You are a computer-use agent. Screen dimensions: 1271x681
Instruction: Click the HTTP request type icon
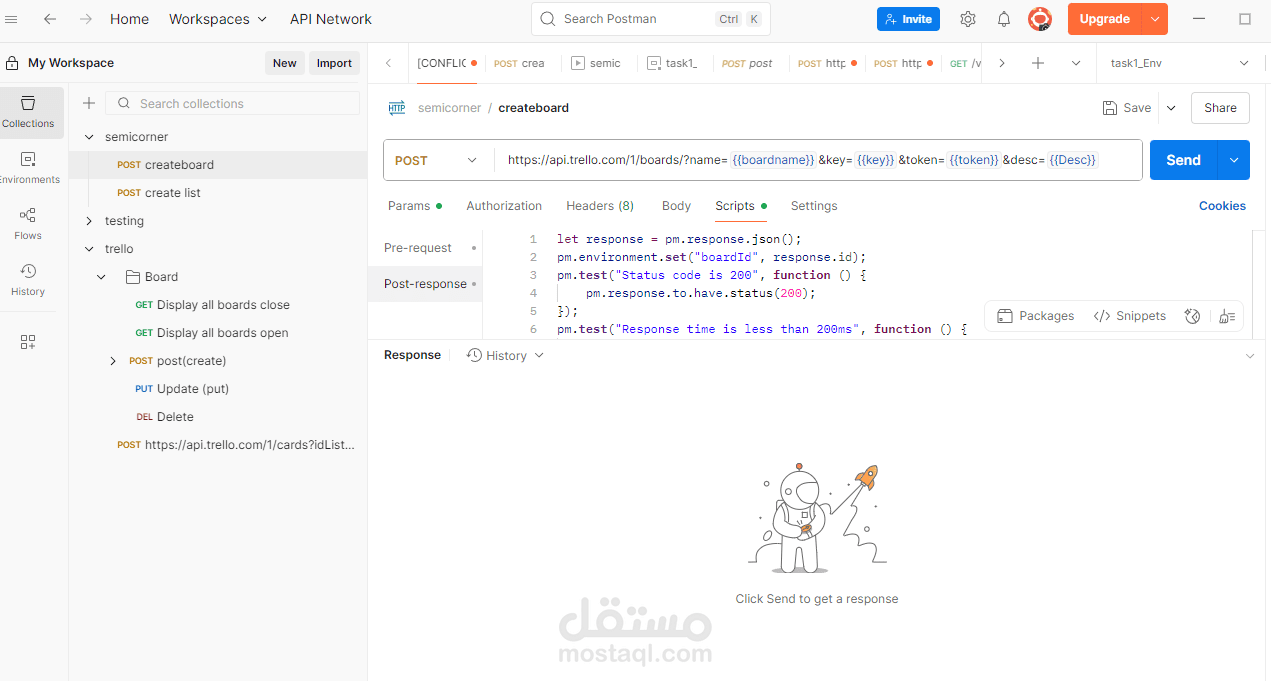coord(397,108)
